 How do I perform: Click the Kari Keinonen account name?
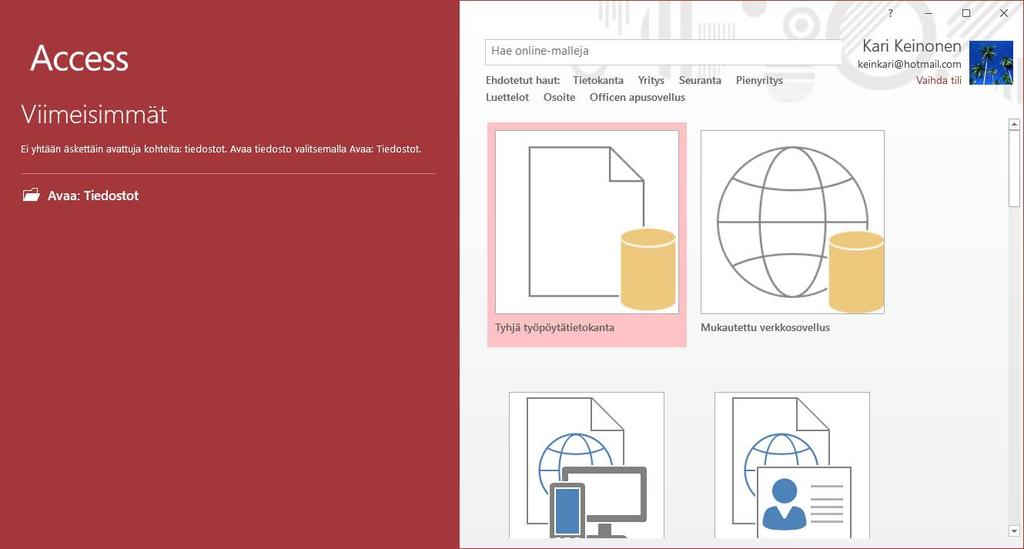912,46
